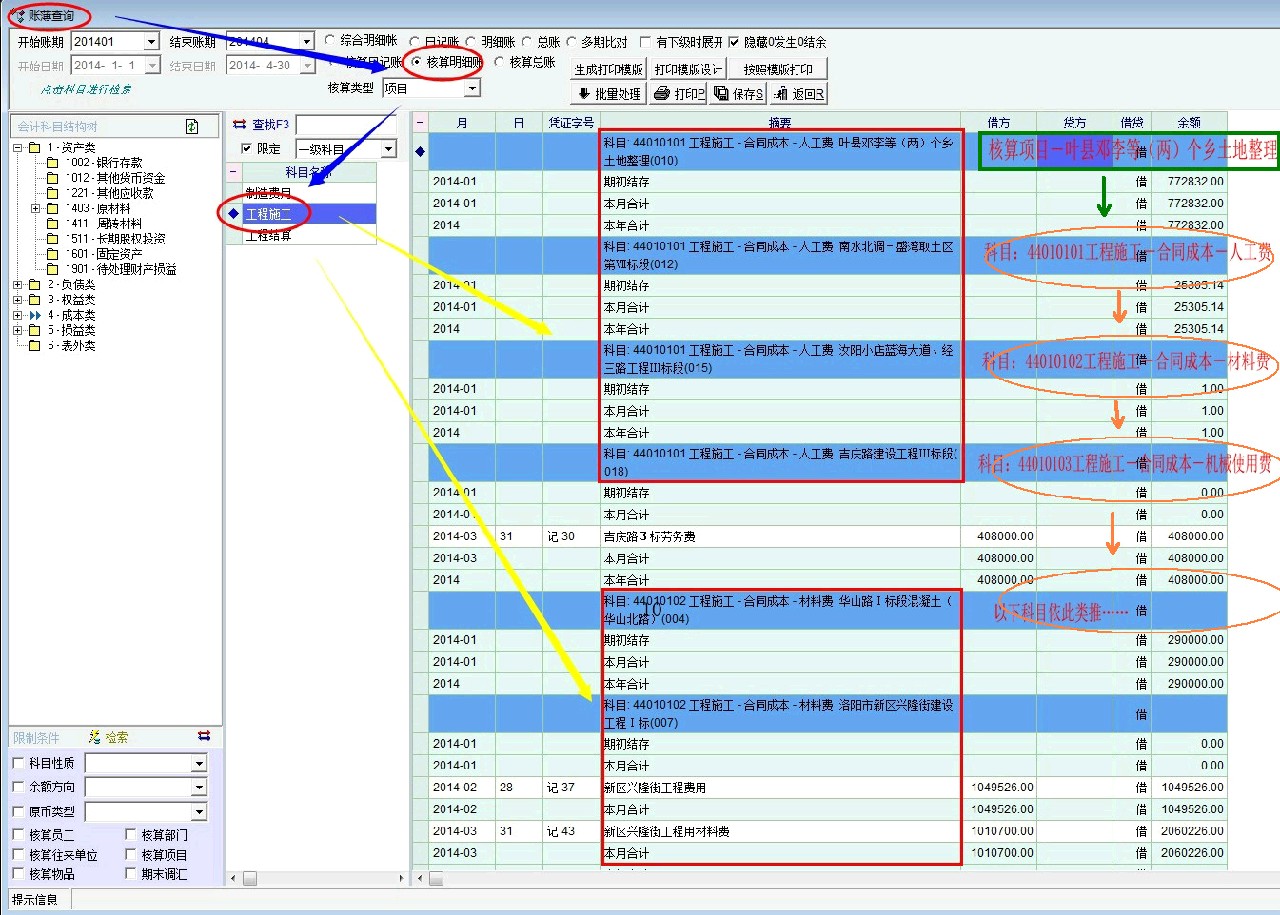Expand the 2-负债类 tree node

(18, 285)
